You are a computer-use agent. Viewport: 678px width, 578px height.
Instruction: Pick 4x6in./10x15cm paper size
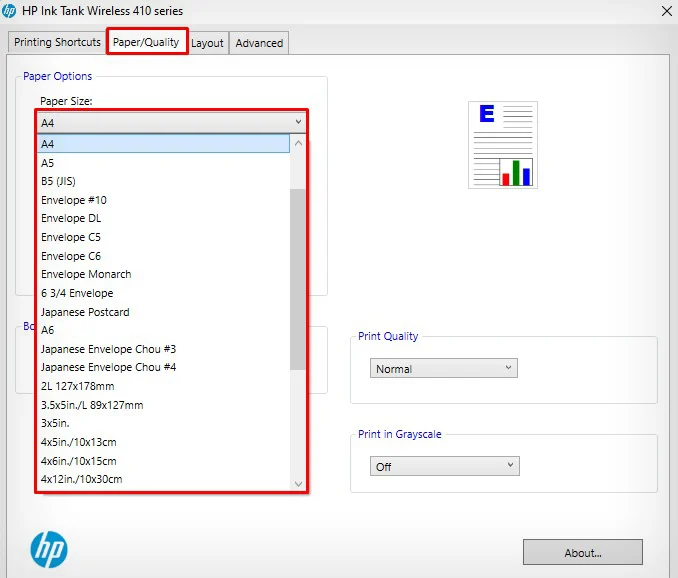click(x=163, y=461)
